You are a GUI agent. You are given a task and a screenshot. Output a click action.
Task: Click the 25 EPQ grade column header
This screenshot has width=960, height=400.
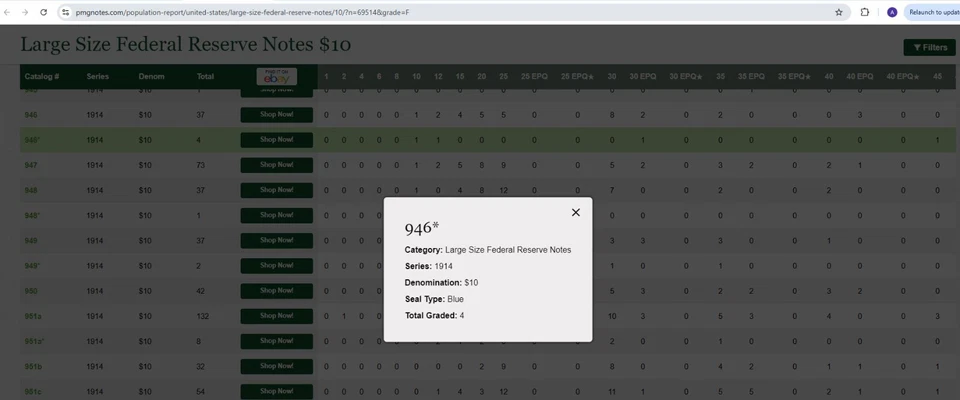[534, 77]
